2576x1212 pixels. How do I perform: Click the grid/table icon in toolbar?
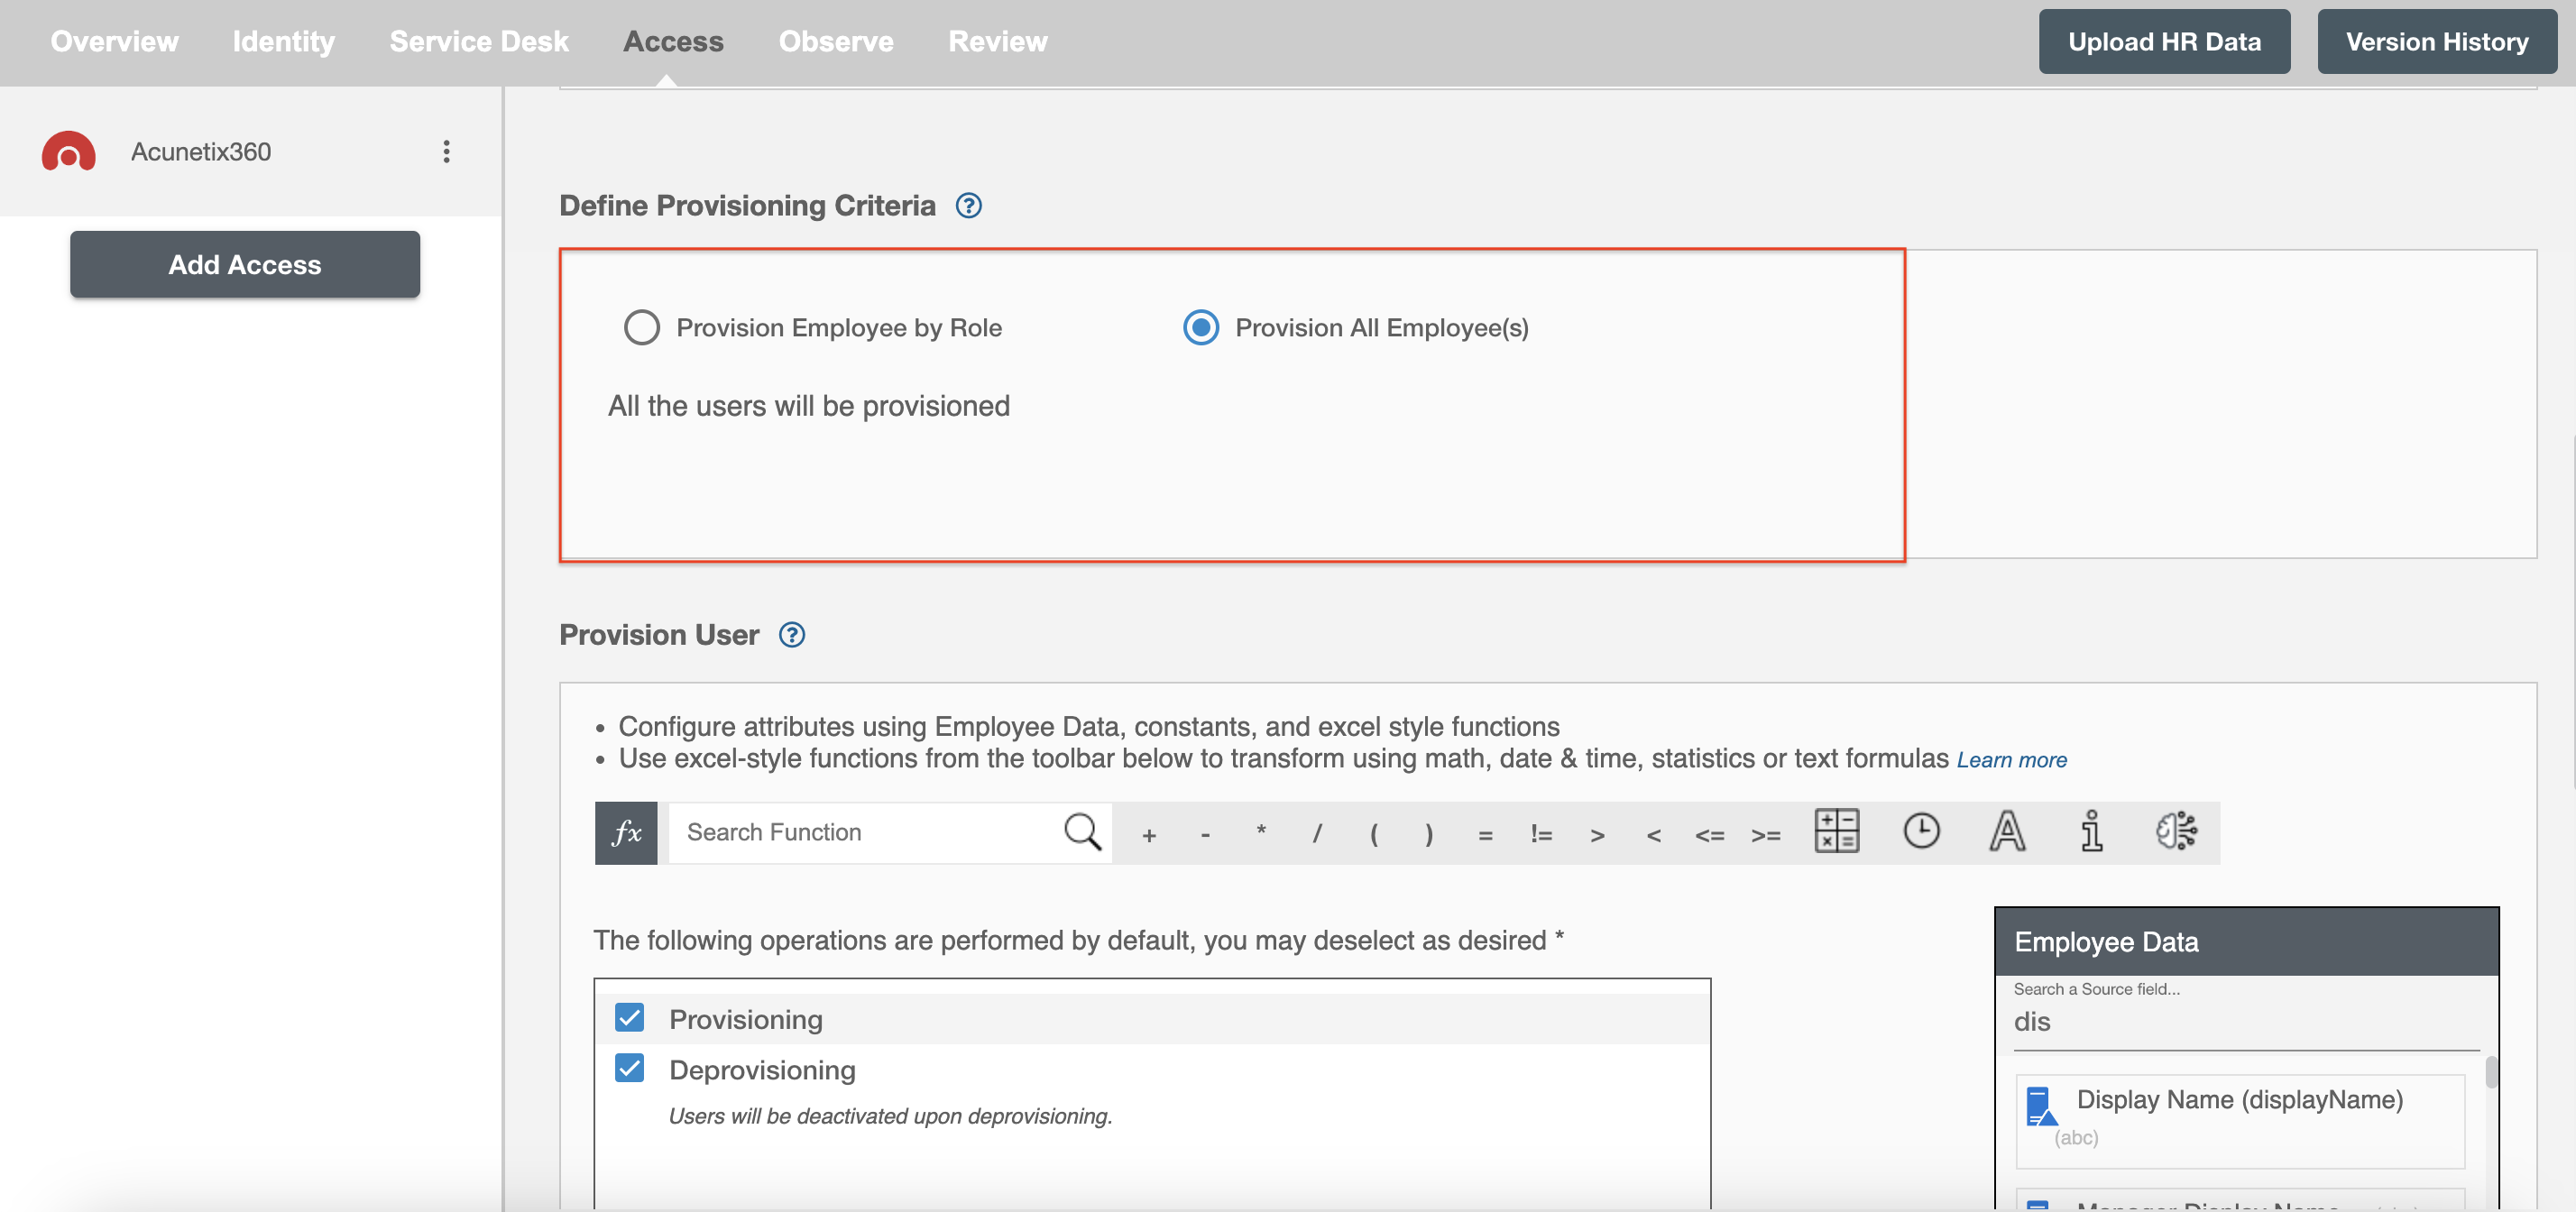click(x=1835, y=832)
